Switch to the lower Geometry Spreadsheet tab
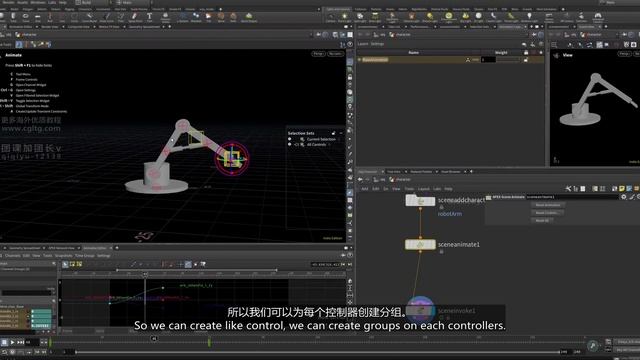 25,248
